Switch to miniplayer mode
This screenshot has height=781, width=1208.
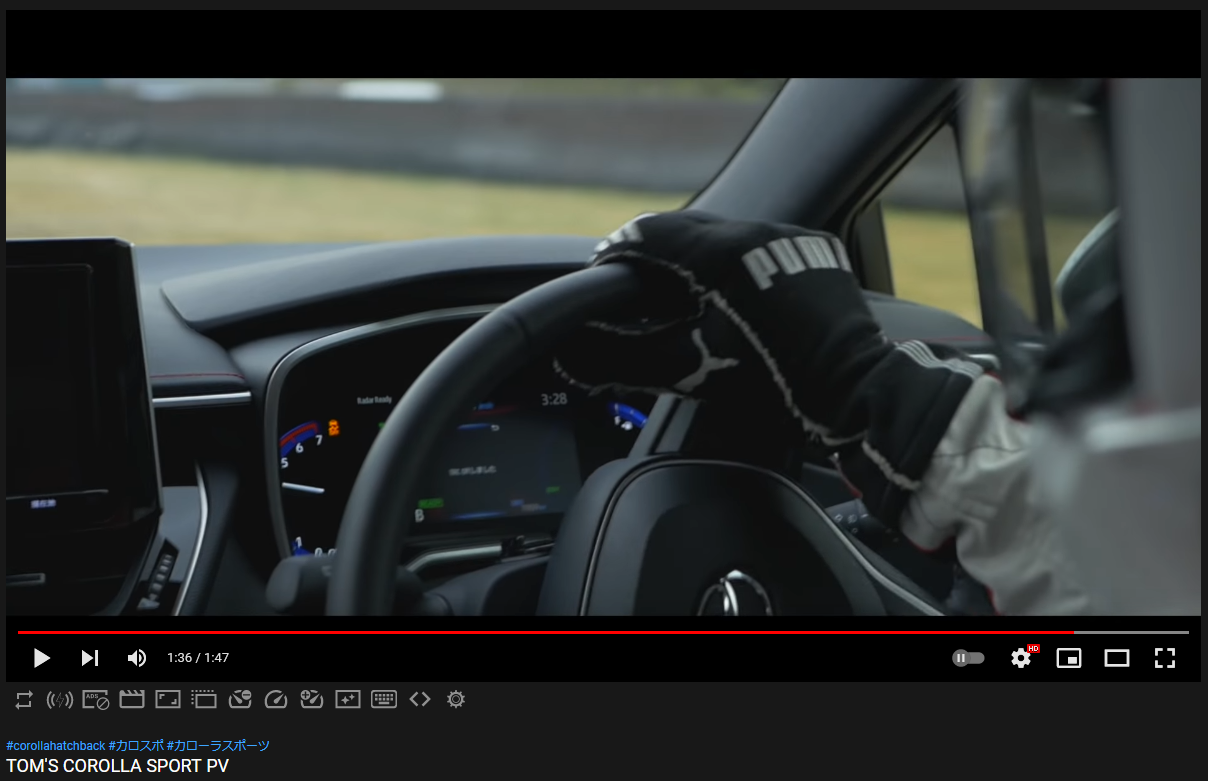point(1069,658)
